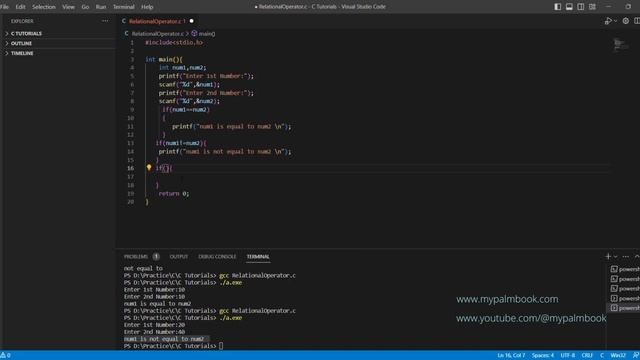Click the Run code play icon
The image size is (640, 360).
(608, 21)
